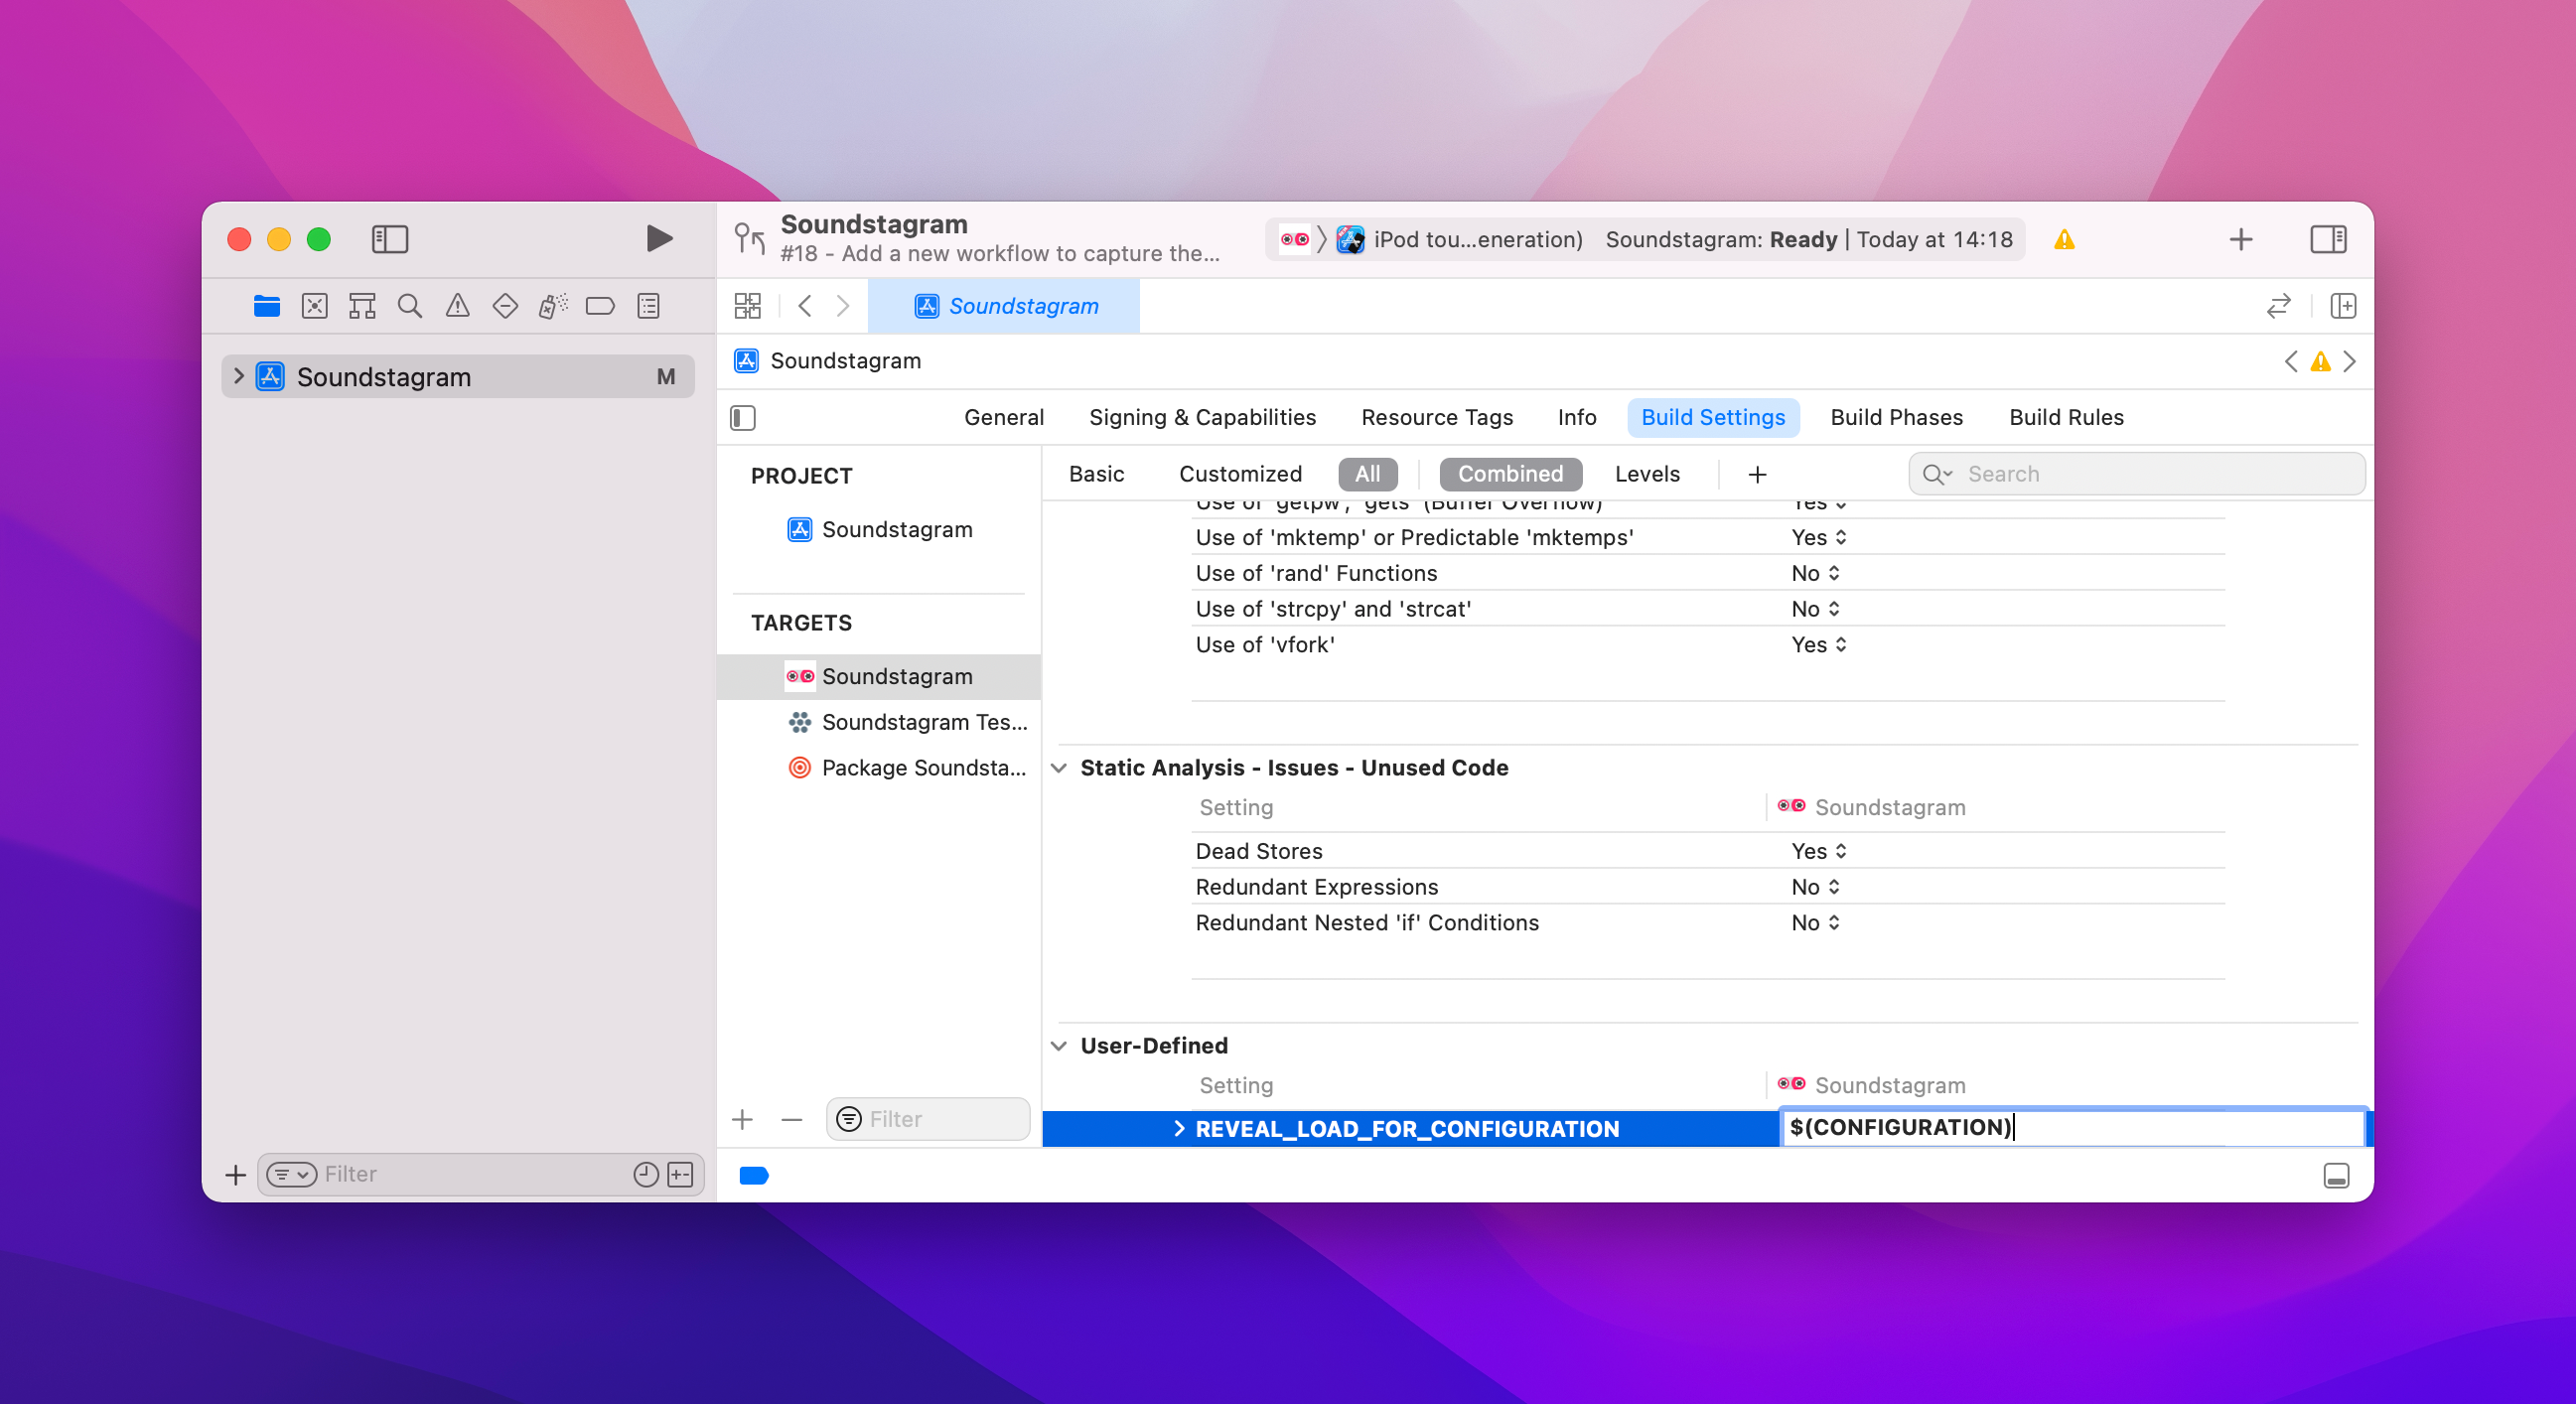Open the Debug navigator spray icon
The height and width of the screenshot is (1404, 2576).
[553, 306]
